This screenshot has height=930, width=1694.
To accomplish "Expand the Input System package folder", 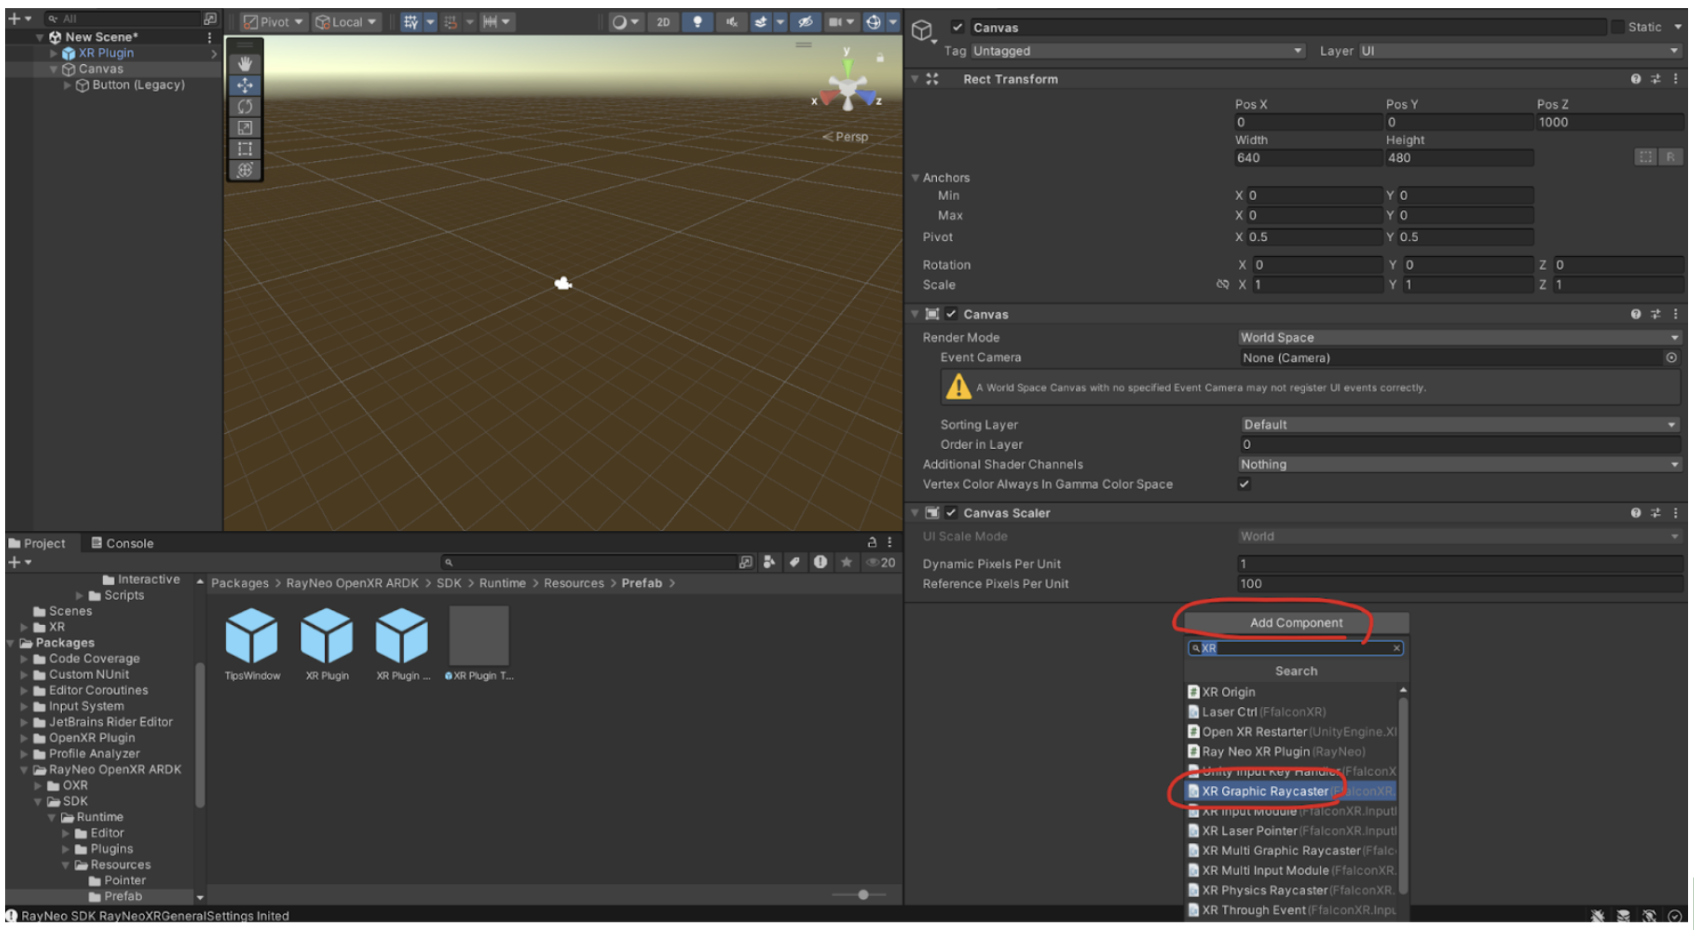I will point(24,707).
